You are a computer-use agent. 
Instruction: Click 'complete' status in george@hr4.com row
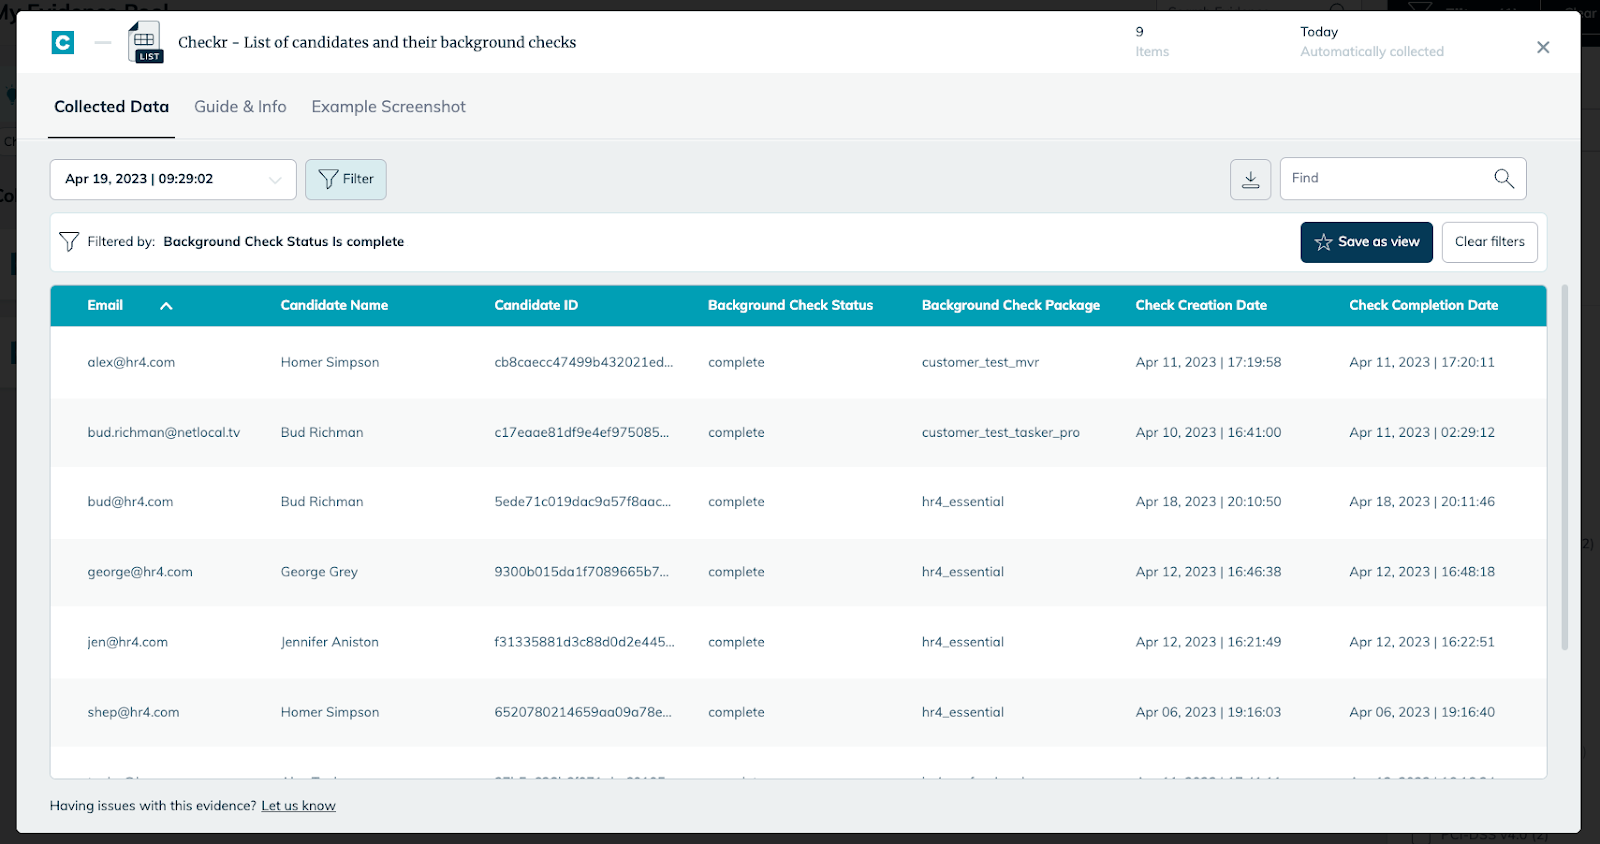(736, 572)
